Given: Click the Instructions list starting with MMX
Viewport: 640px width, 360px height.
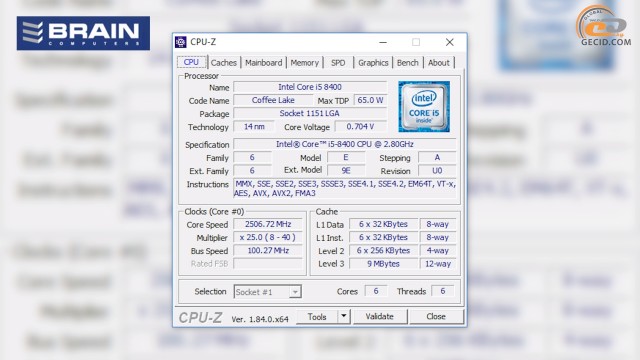Looking at the screenshot, I should point(344,189).
